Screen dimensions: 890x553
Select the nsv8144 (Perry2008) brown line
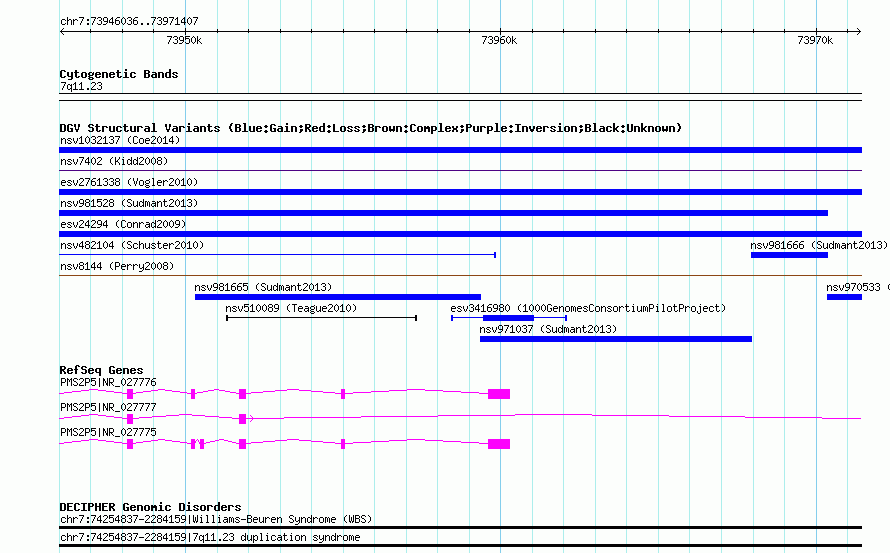point(460,276)
